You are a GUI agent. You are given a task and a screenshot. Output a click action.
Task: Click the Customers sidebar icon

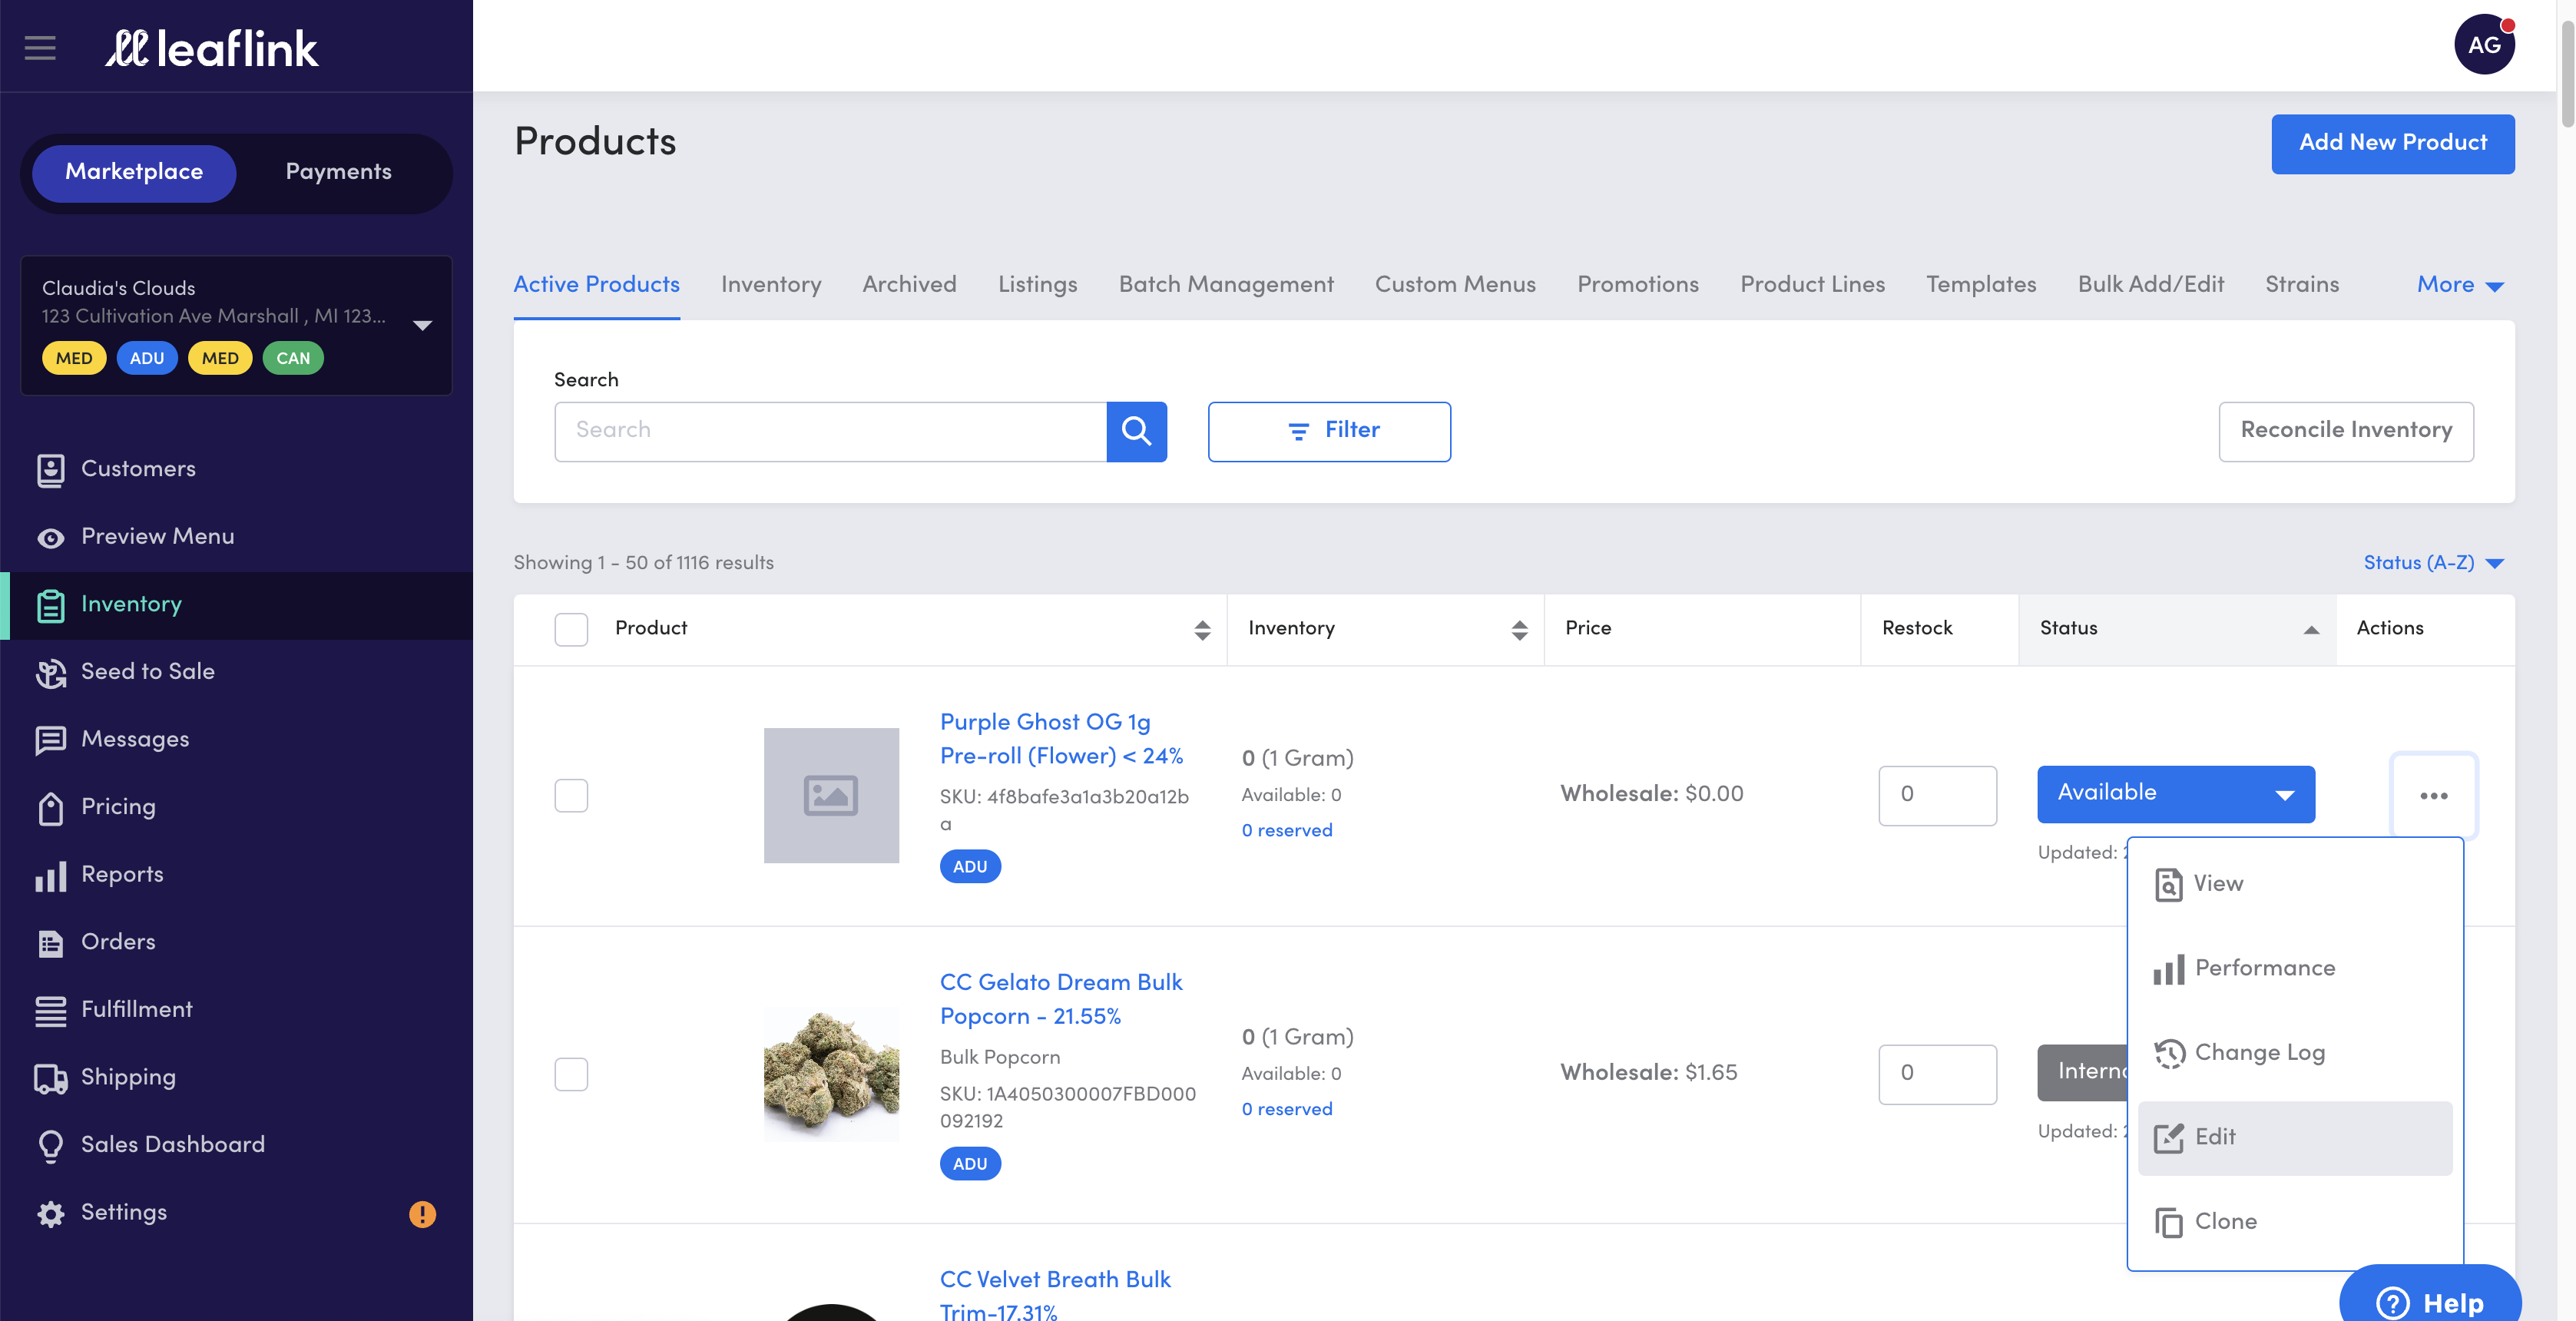pos(50,469)
